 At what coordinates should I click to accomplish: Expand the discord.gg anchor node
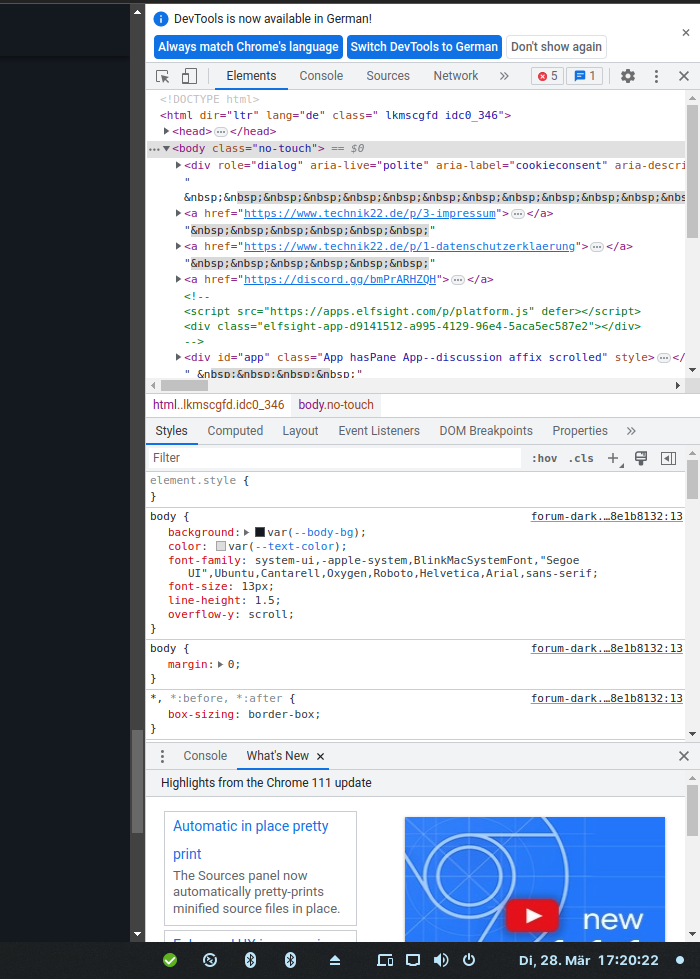[x=178, y=280]
